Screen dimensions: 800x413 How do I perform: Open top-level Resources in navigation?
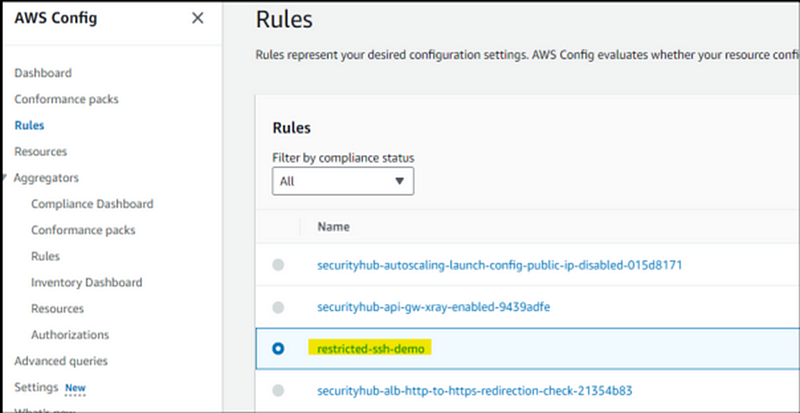(x=40, y=152)
